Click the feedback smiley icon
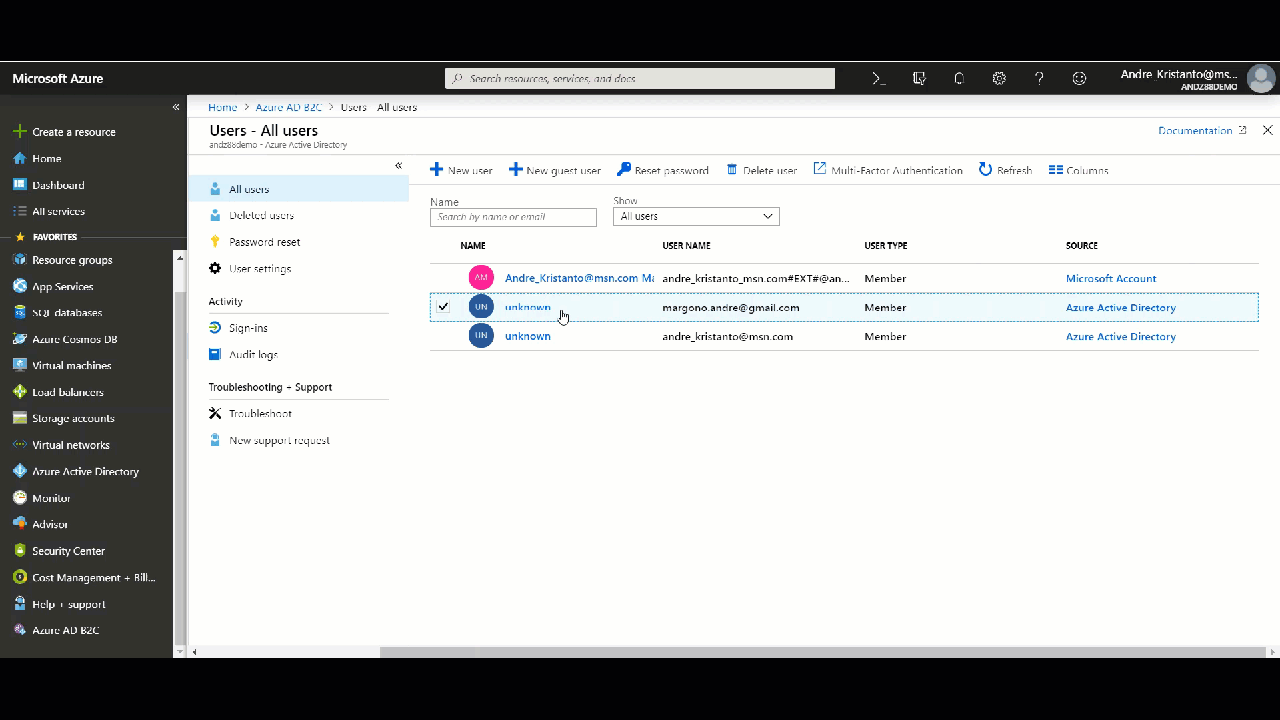The image size is (1280, 720). coord(1079,78)
